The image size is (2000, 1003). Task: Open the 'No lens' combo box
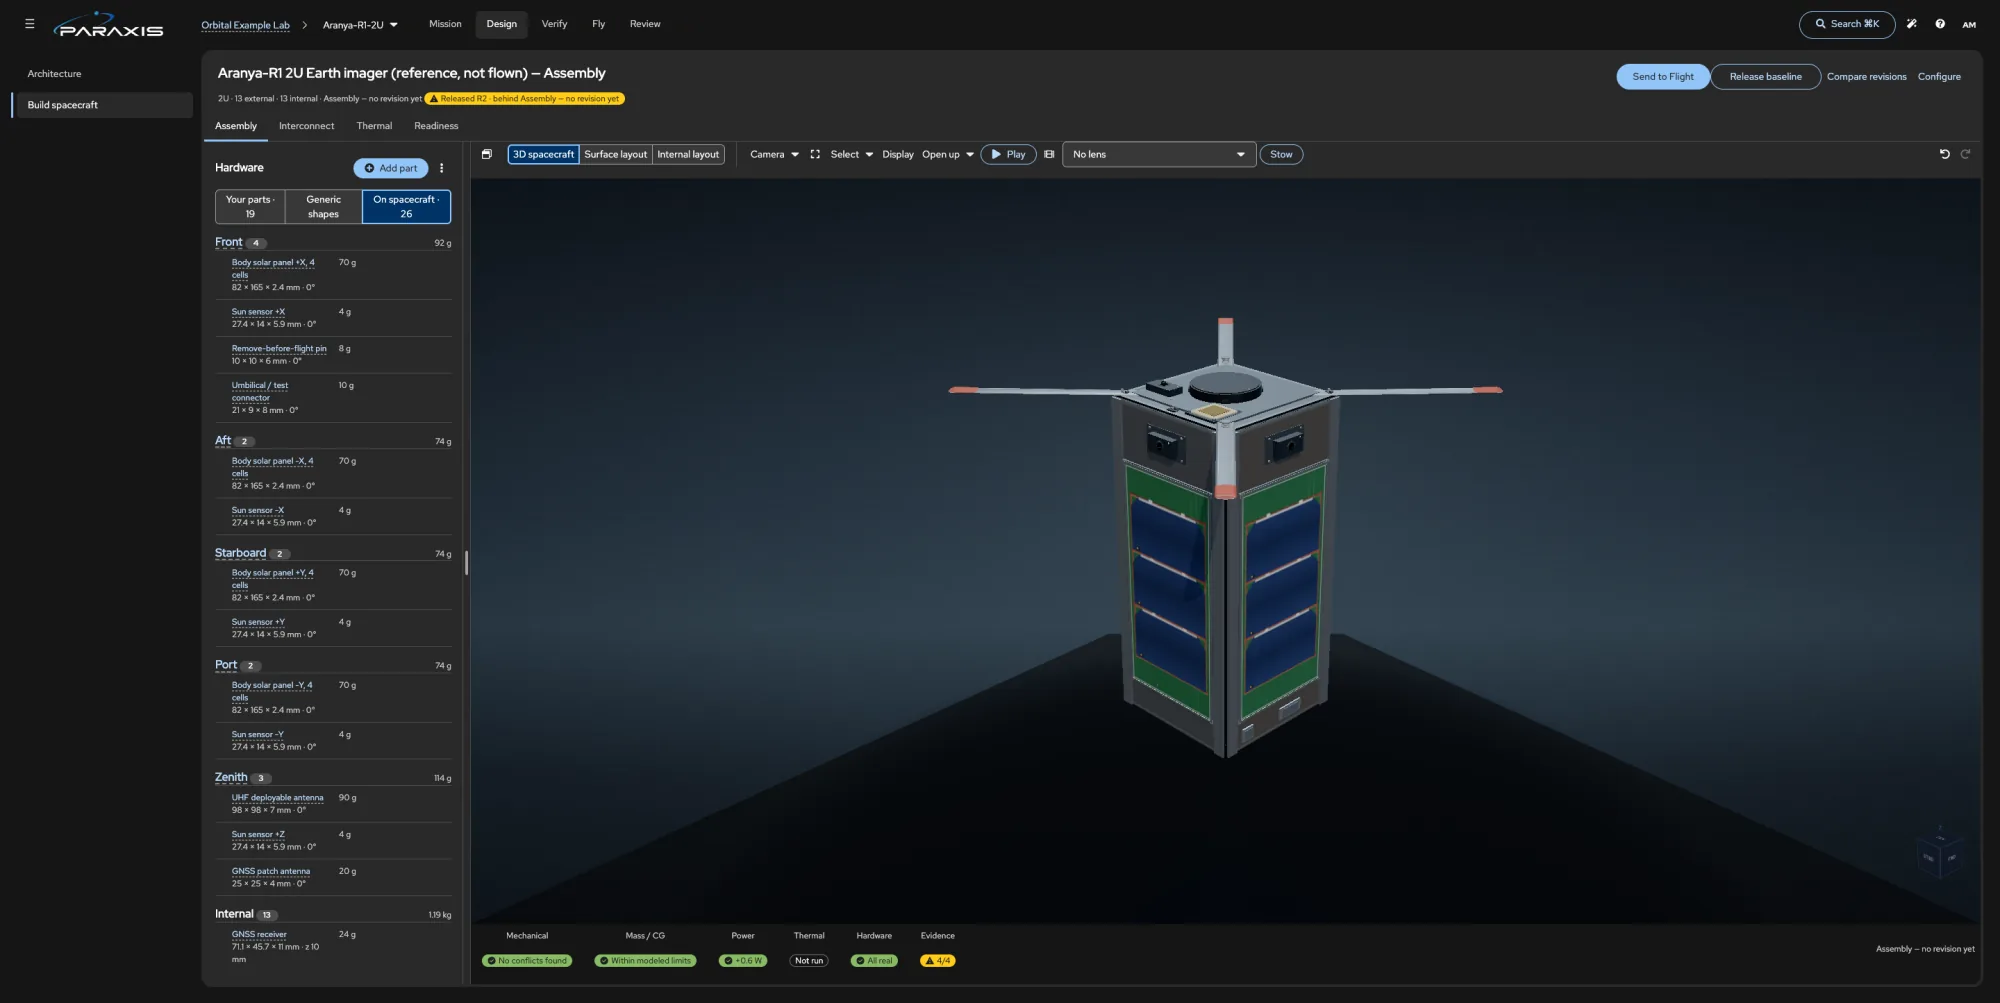1158,154
